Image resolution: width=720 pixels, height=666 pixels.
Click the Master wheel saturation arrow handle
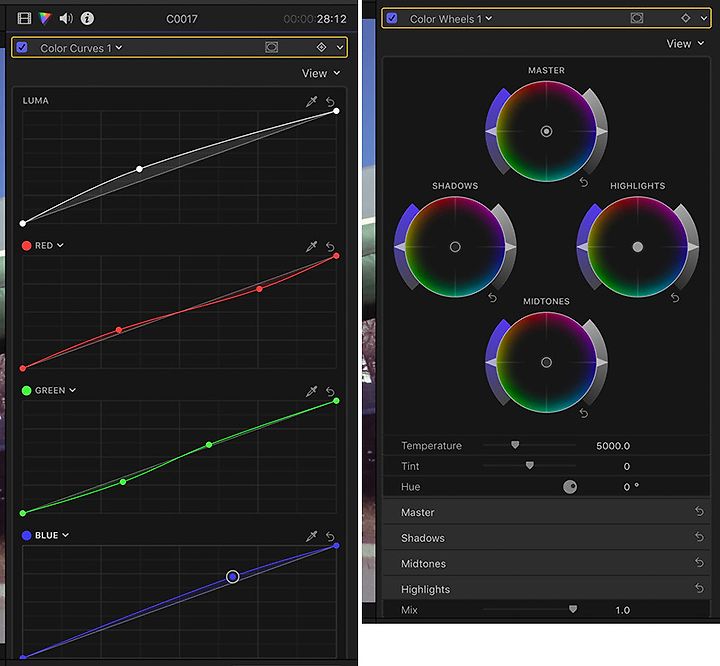(491, 132)
